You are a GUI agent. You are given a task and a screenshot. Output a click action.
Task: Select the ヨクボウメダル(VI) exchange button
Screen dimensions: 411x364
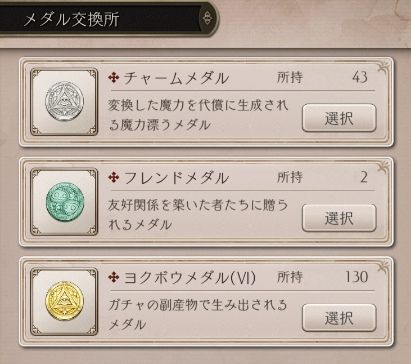tap(339, 318)
